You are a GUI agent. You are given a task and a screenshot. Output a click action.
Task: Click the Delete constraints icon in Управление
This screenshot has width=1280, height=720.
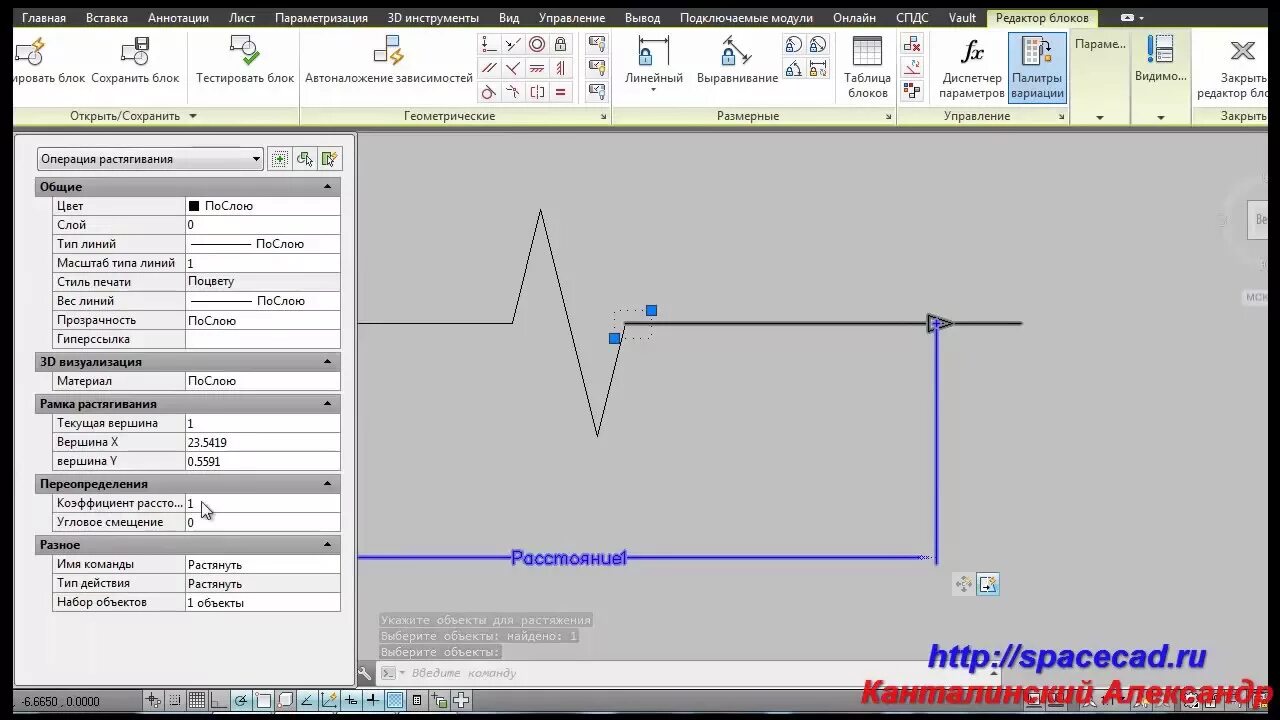click(x=912, y=44)
